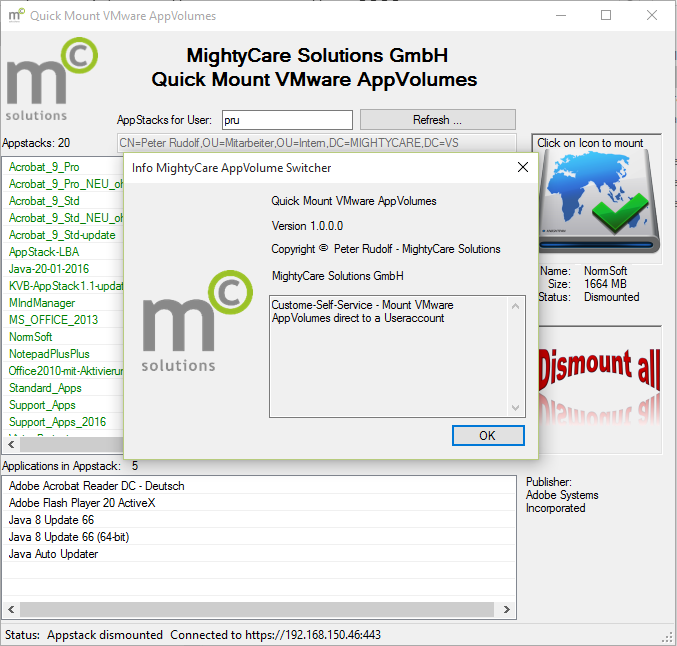Click the Dismount all image button

[x=599, y=389]
